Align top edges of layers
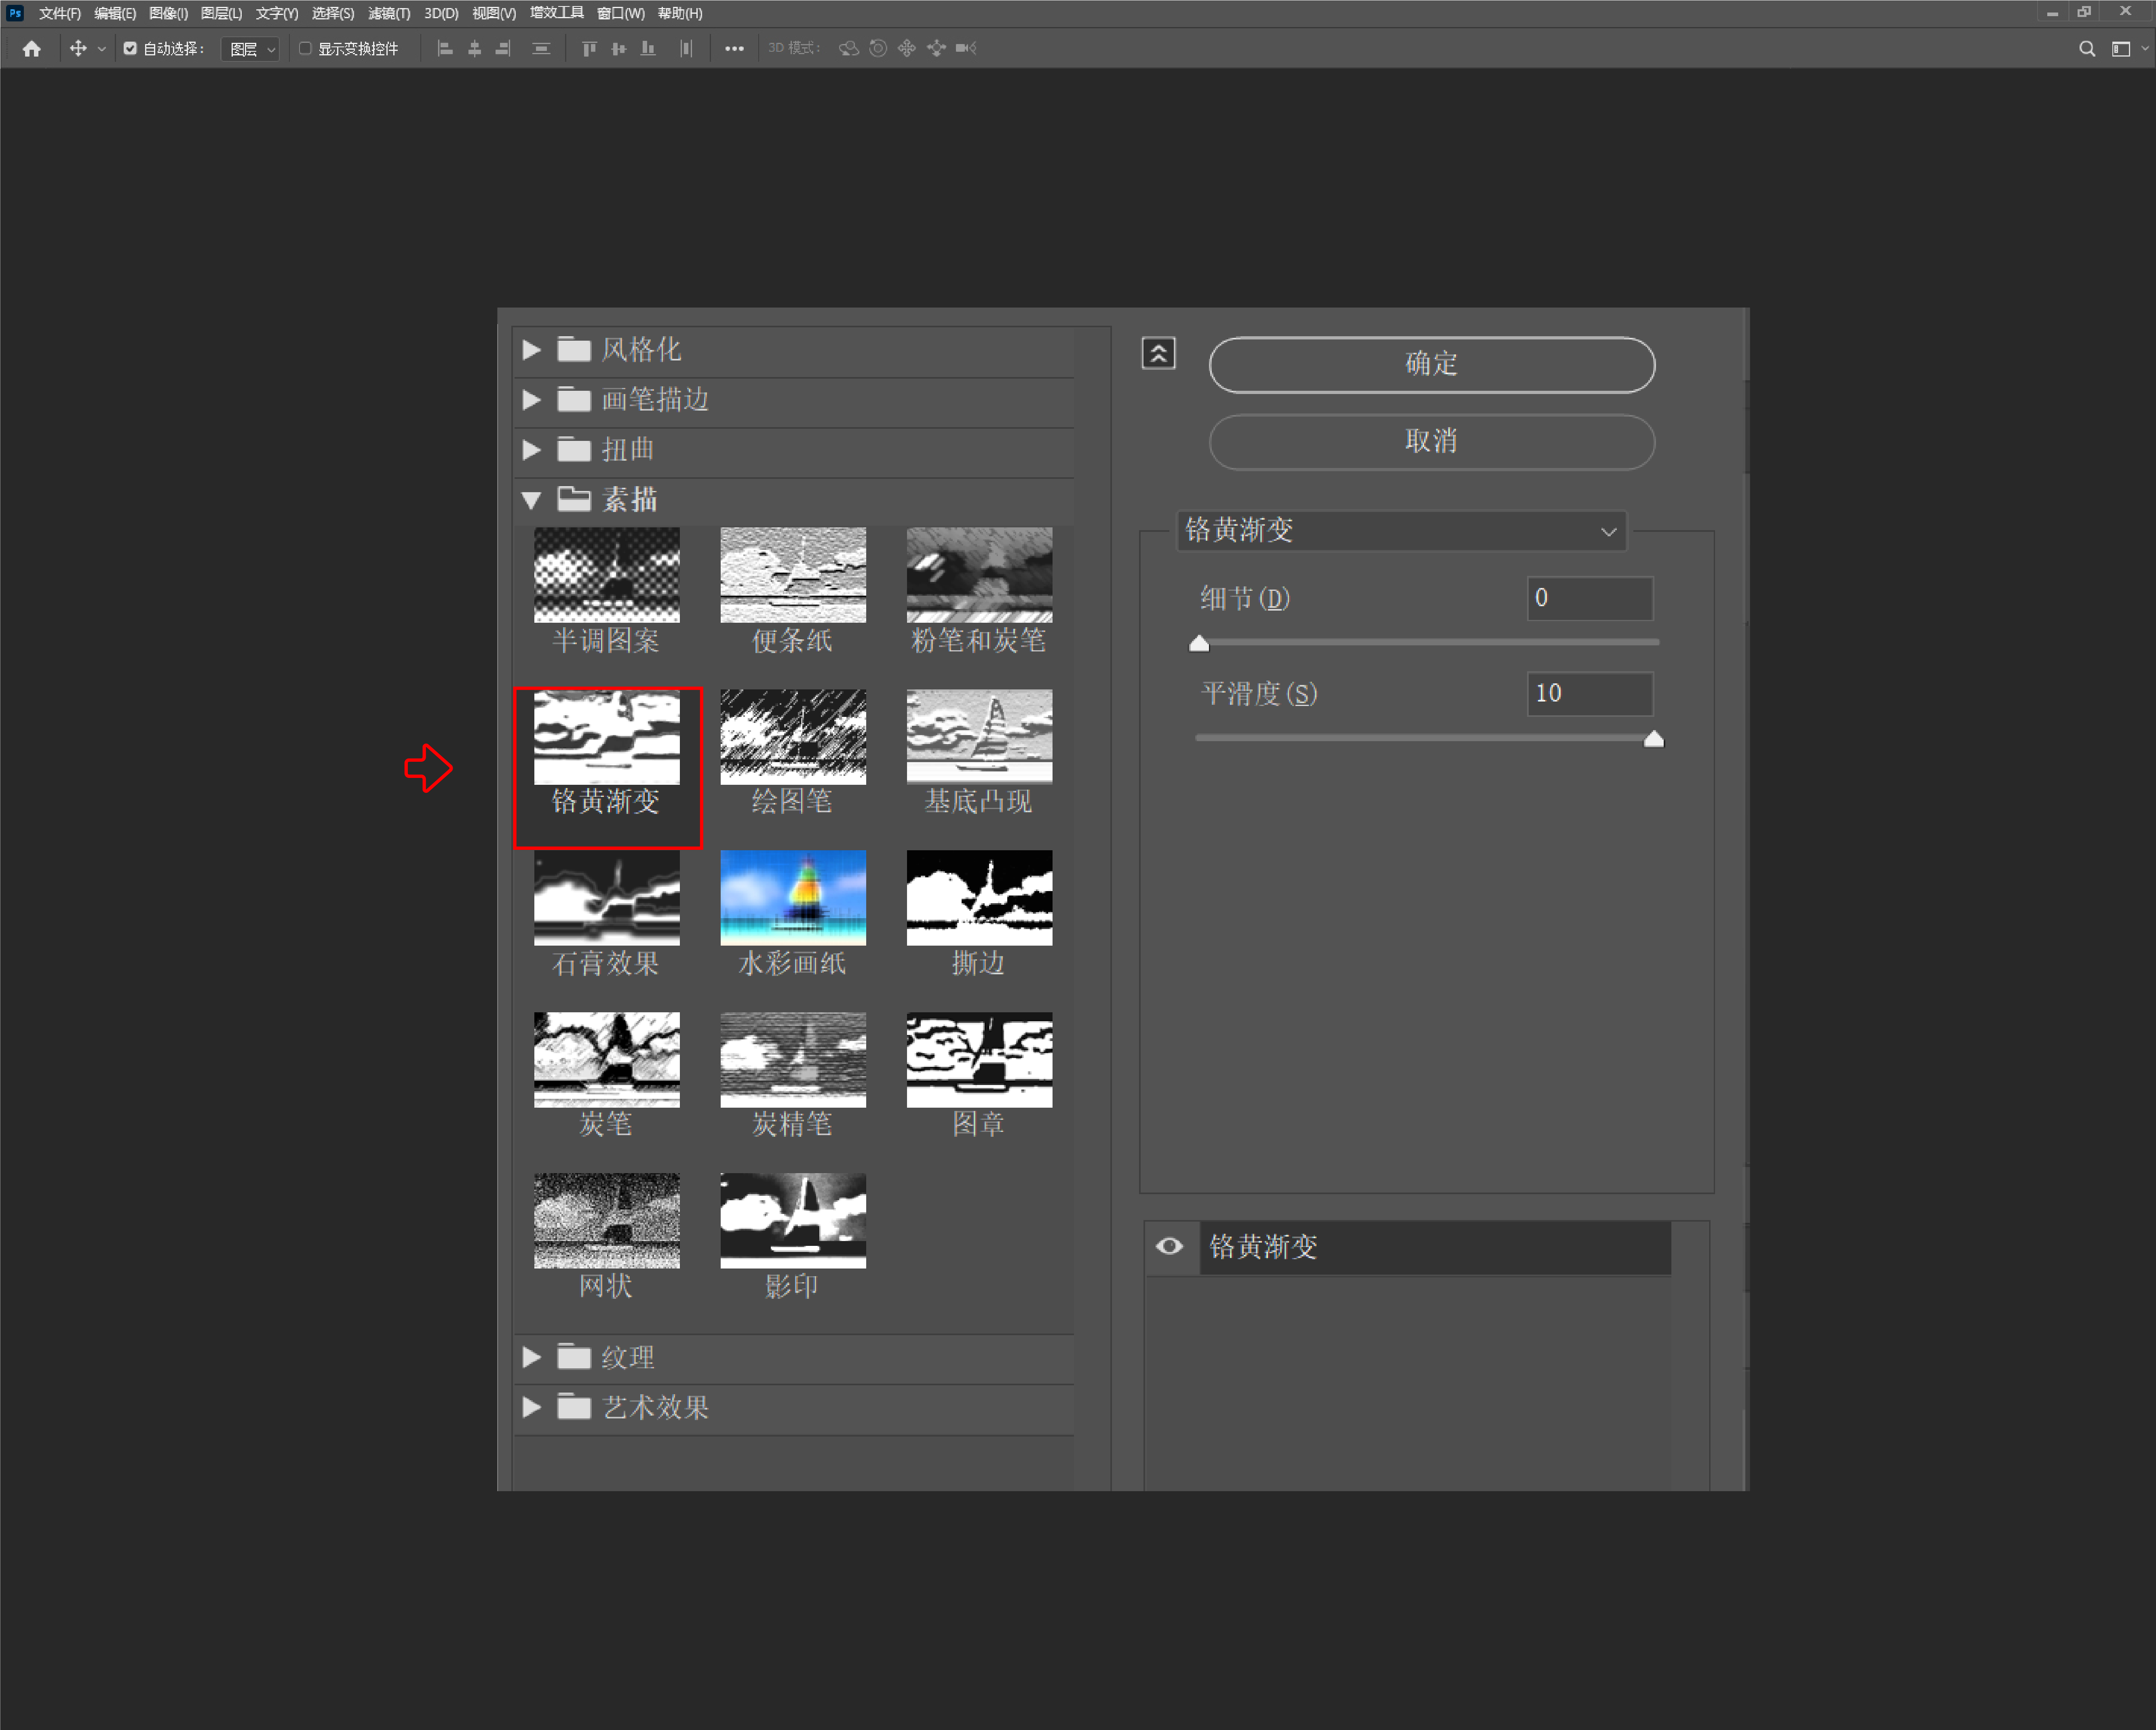The height and width of the screenshot is (1730, 2156). (589, 48)
